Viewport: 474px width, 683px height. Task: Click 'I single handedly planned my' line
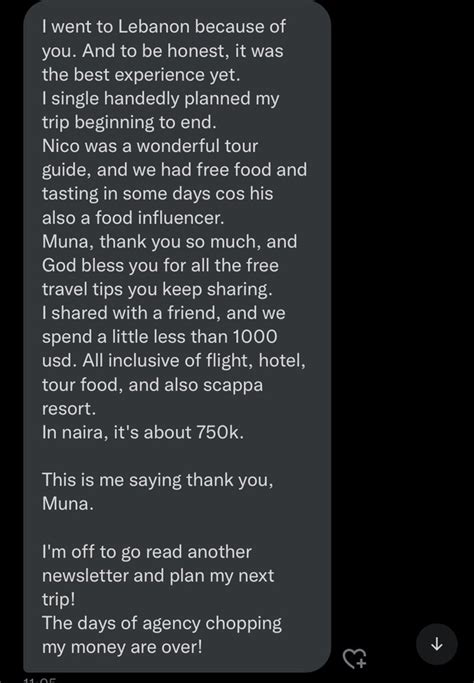point(160,99)
